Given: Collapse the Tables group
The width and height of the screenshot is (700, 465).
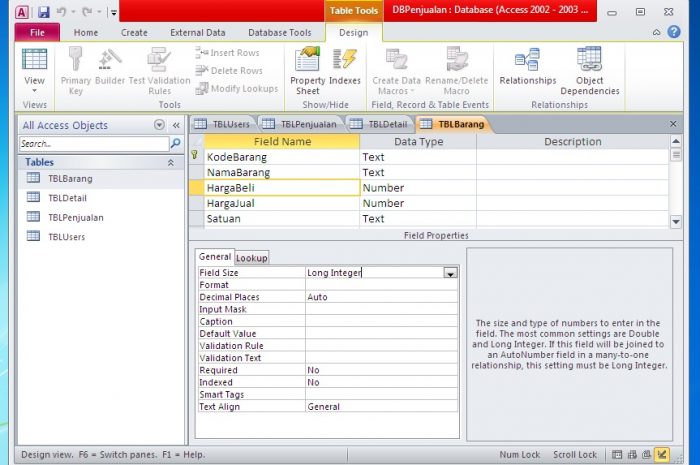Looking at the screenshot, I should pyautogui.click(x=171, y=162).
